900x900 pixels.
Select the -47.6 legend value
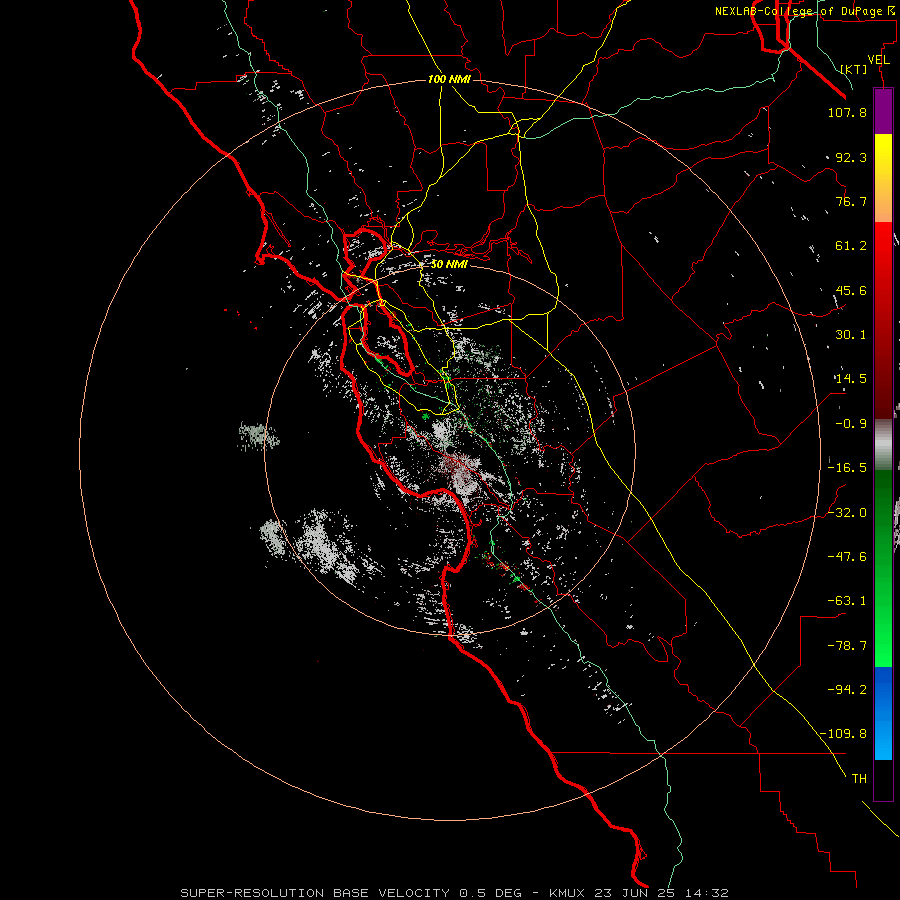click(847, 557)
